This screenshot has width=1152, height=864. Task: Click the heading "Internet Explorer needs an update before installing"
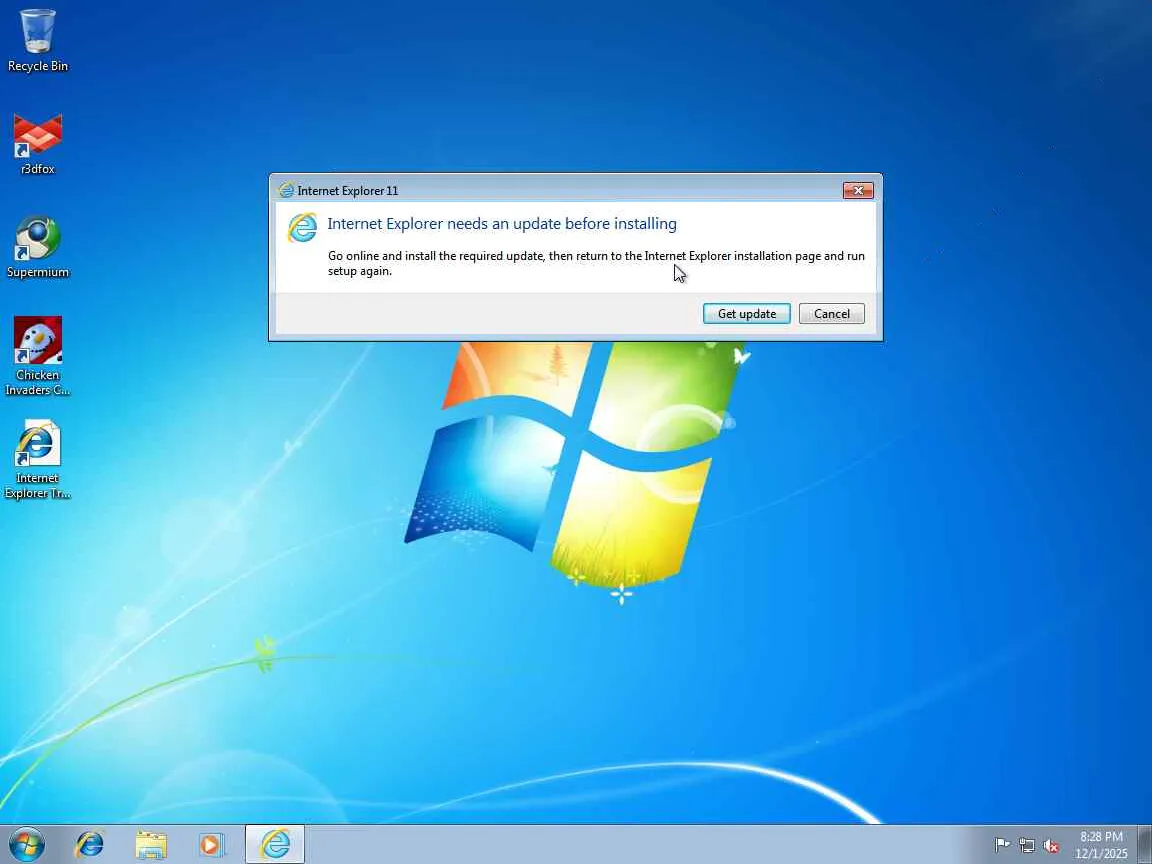502,224
